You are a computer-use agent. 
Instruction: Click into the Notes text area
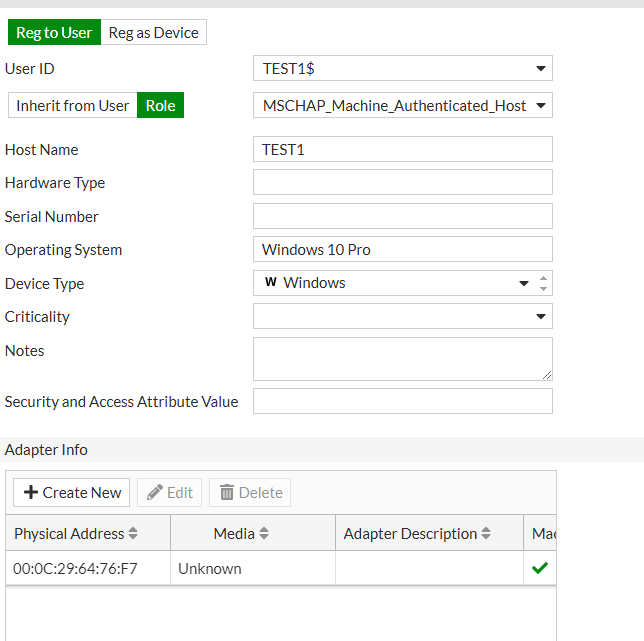[x=402, y=358]
